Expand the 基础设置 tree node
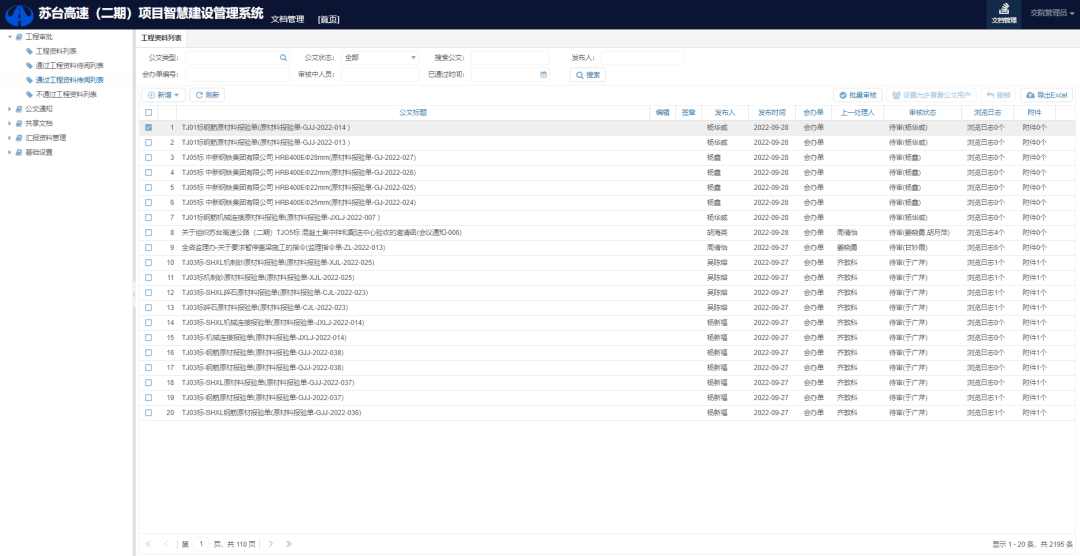This screenshot has height=556, width=1080. (10, 152)
